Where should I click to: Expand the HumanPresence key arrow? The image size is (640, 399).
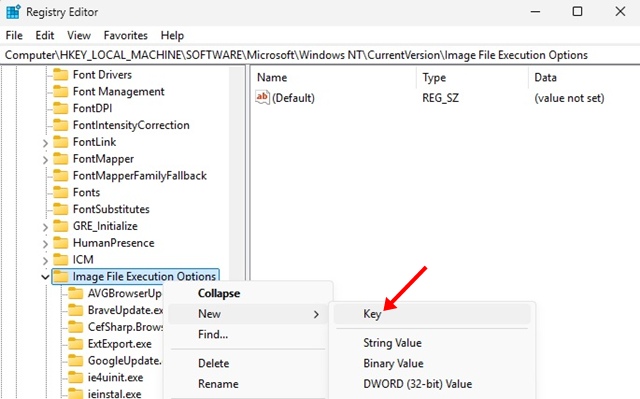click(x=45, y=244)
